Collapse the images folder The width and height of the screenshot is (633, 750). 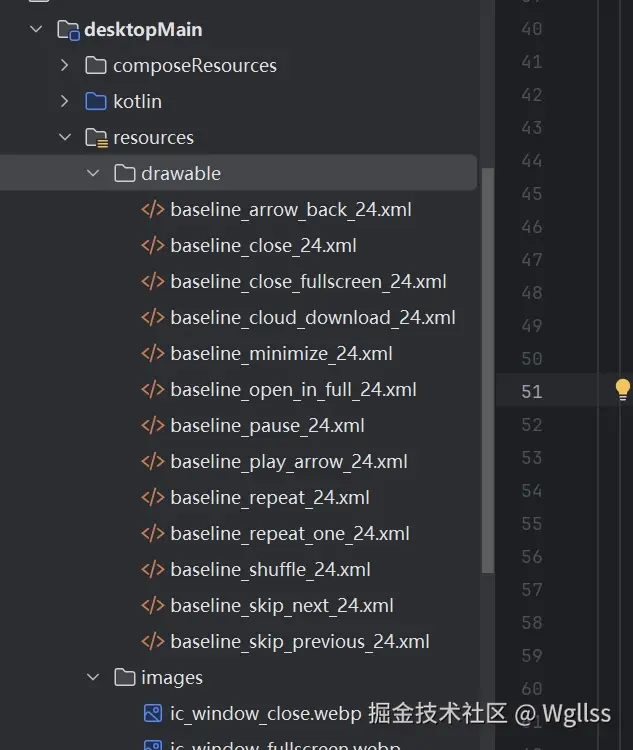click(x=93, y=678)
